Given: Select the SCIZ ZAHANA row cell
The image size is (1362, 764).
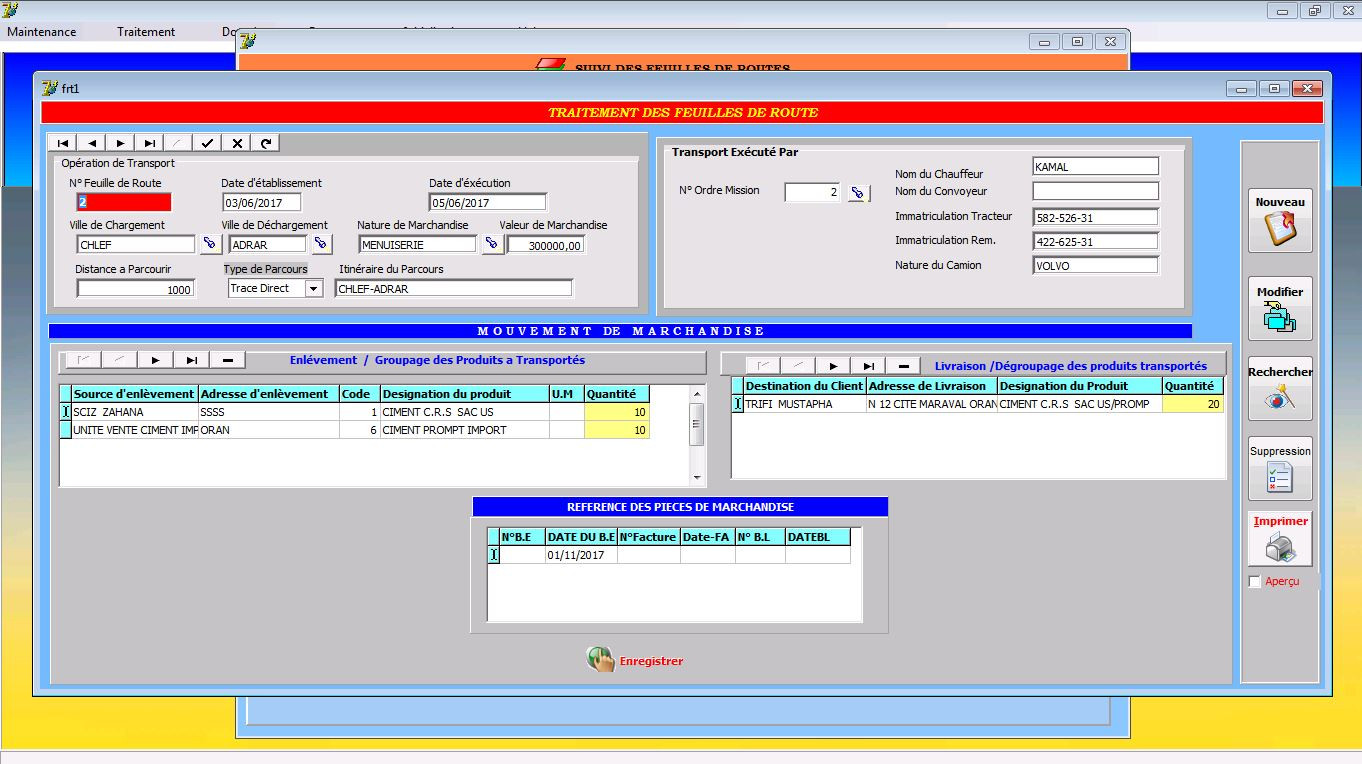Looking at the screenshot, I should coord(135,412).
